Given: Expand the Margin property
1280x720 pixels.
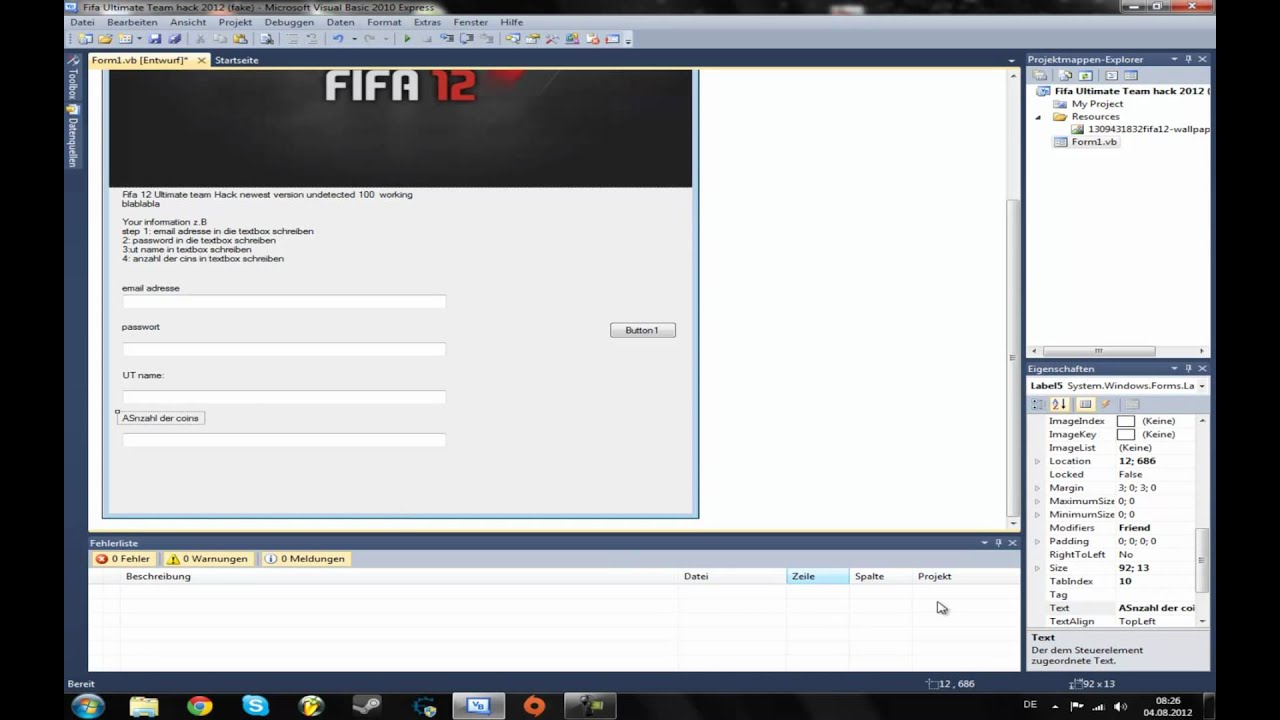Looking at the screenshot, I should pos(1037,488).
